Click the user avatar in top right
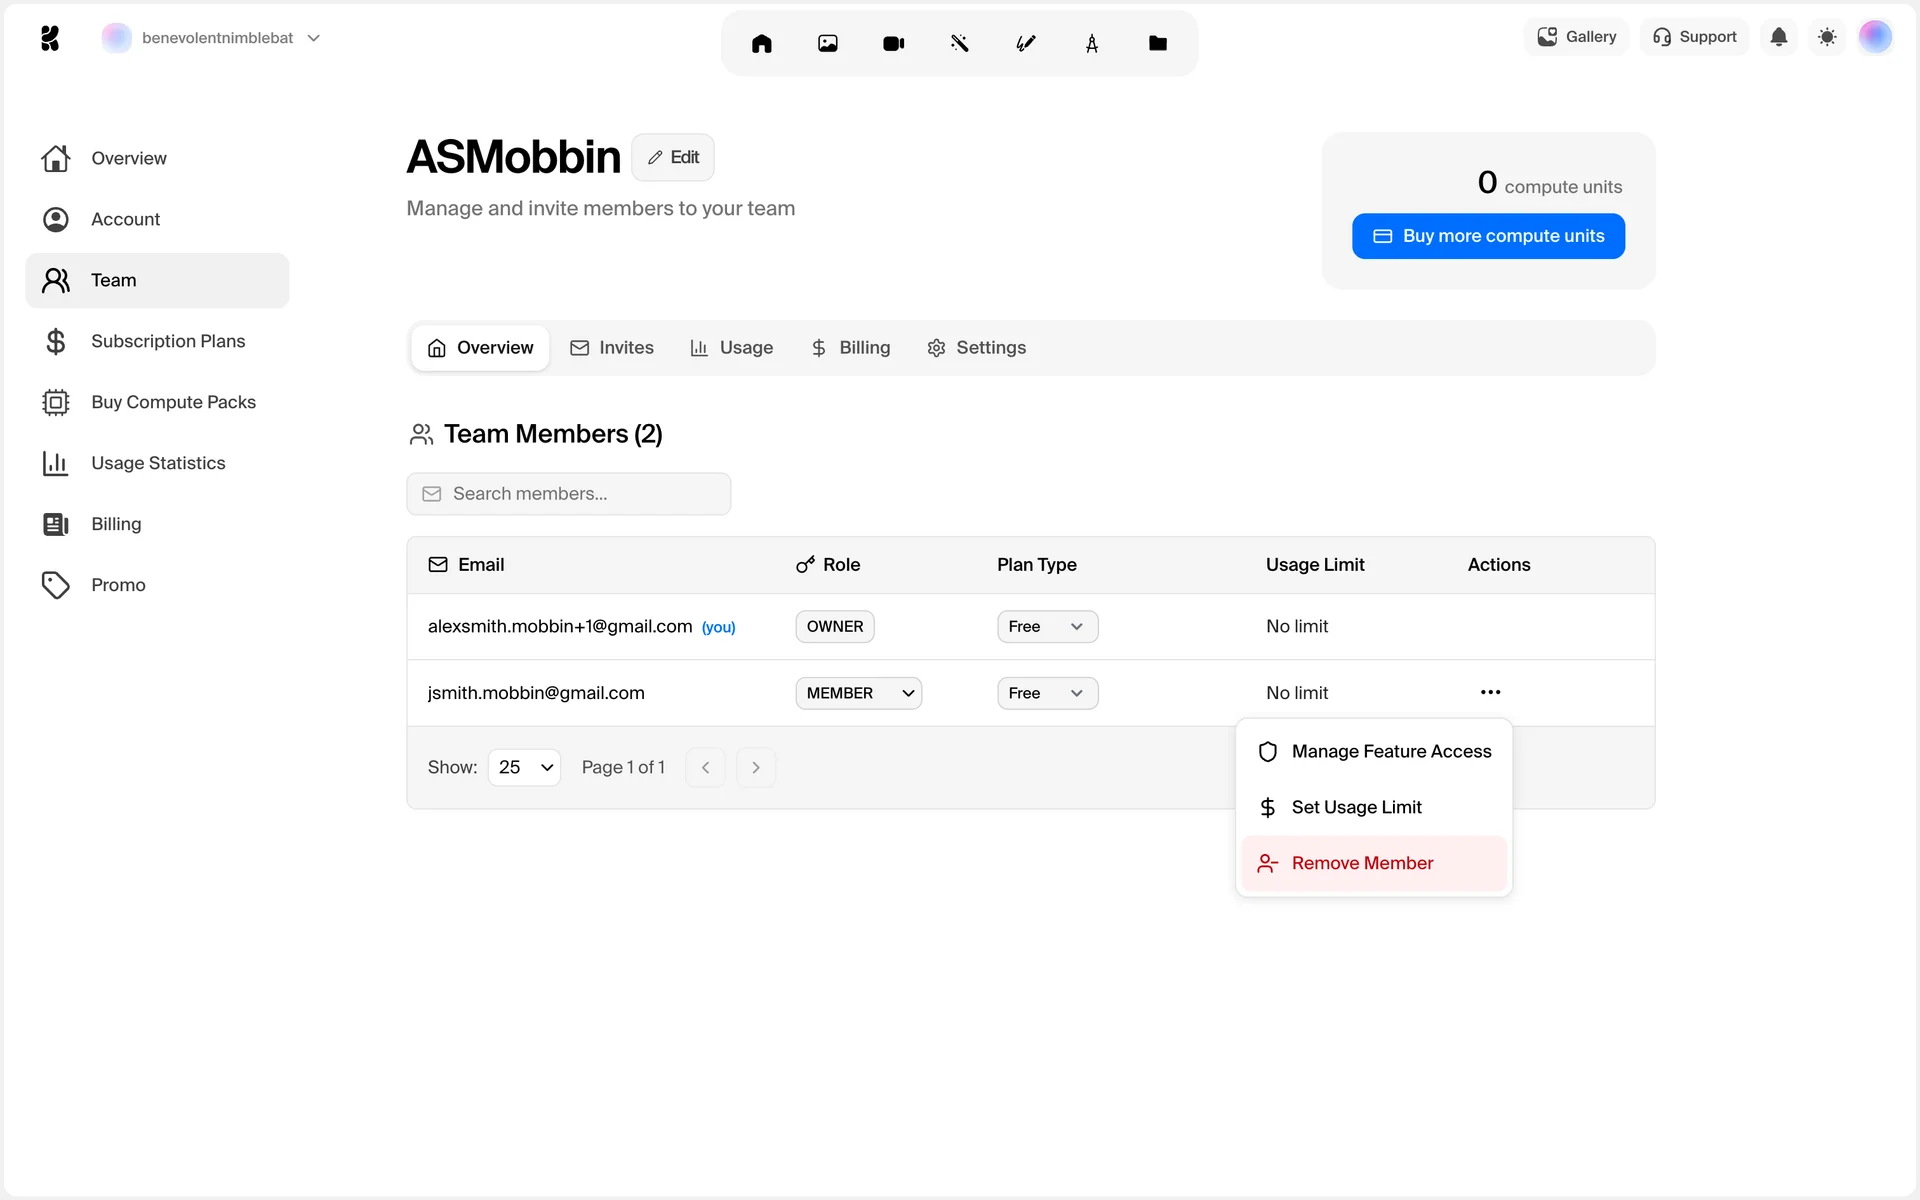The width and height of the screenshot is (1920, 1200). pos(1875,37)
